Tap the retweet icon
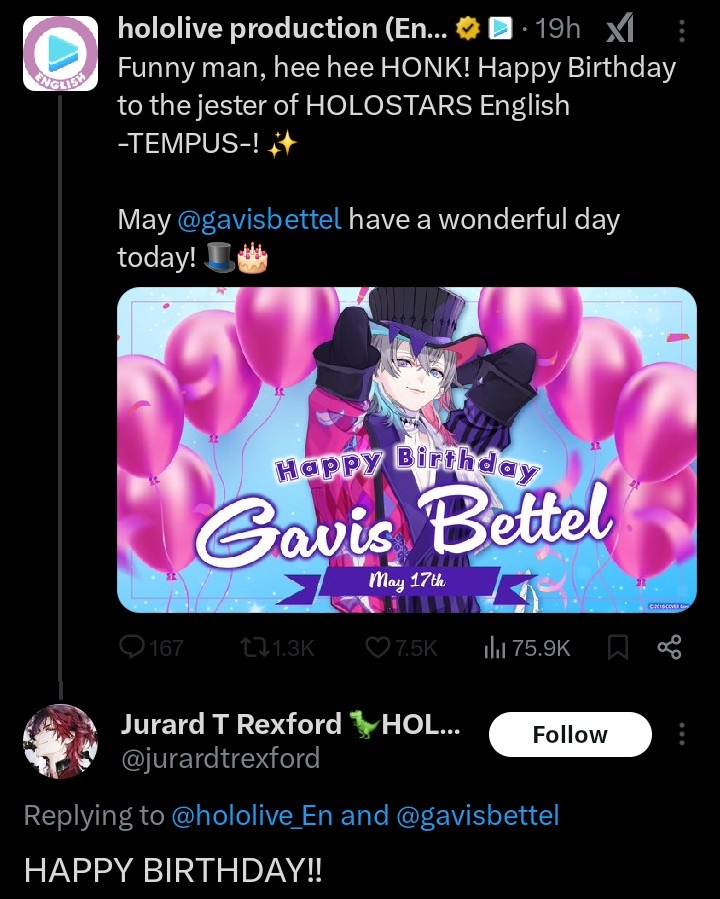Viewport: 720px width, 899px height. pos(254,648)
